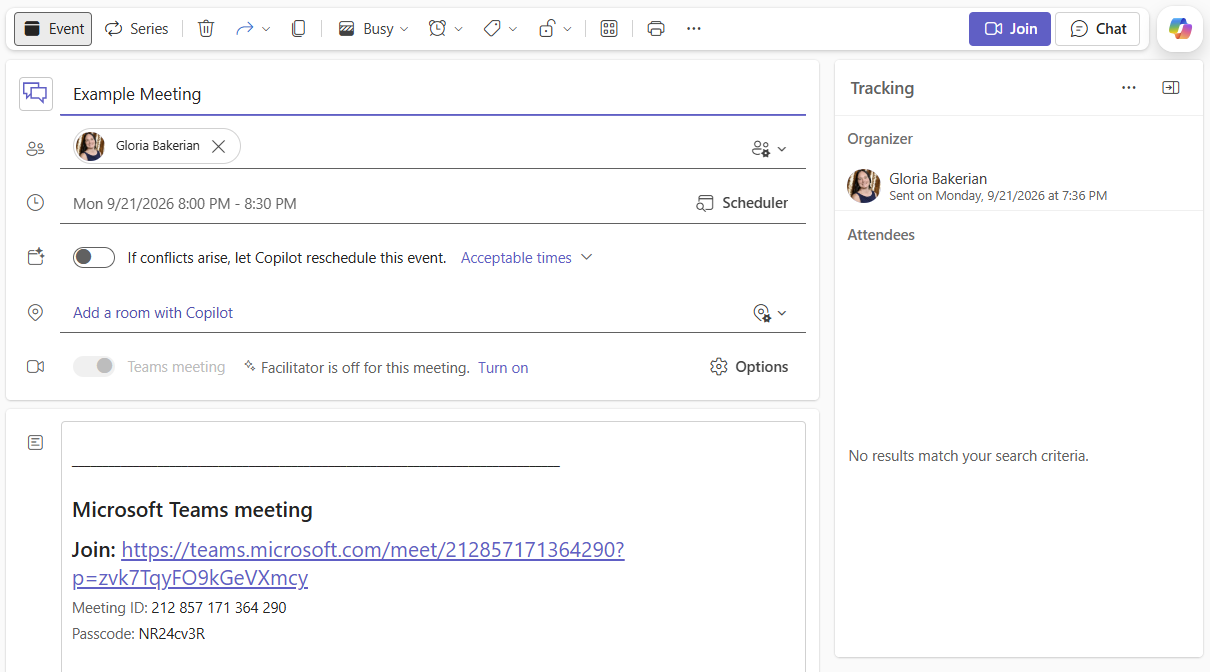Expand the Reminder dropdown arrow
Image resolution: width=1210 pixels, height=672 pixels.
point(459,29)
